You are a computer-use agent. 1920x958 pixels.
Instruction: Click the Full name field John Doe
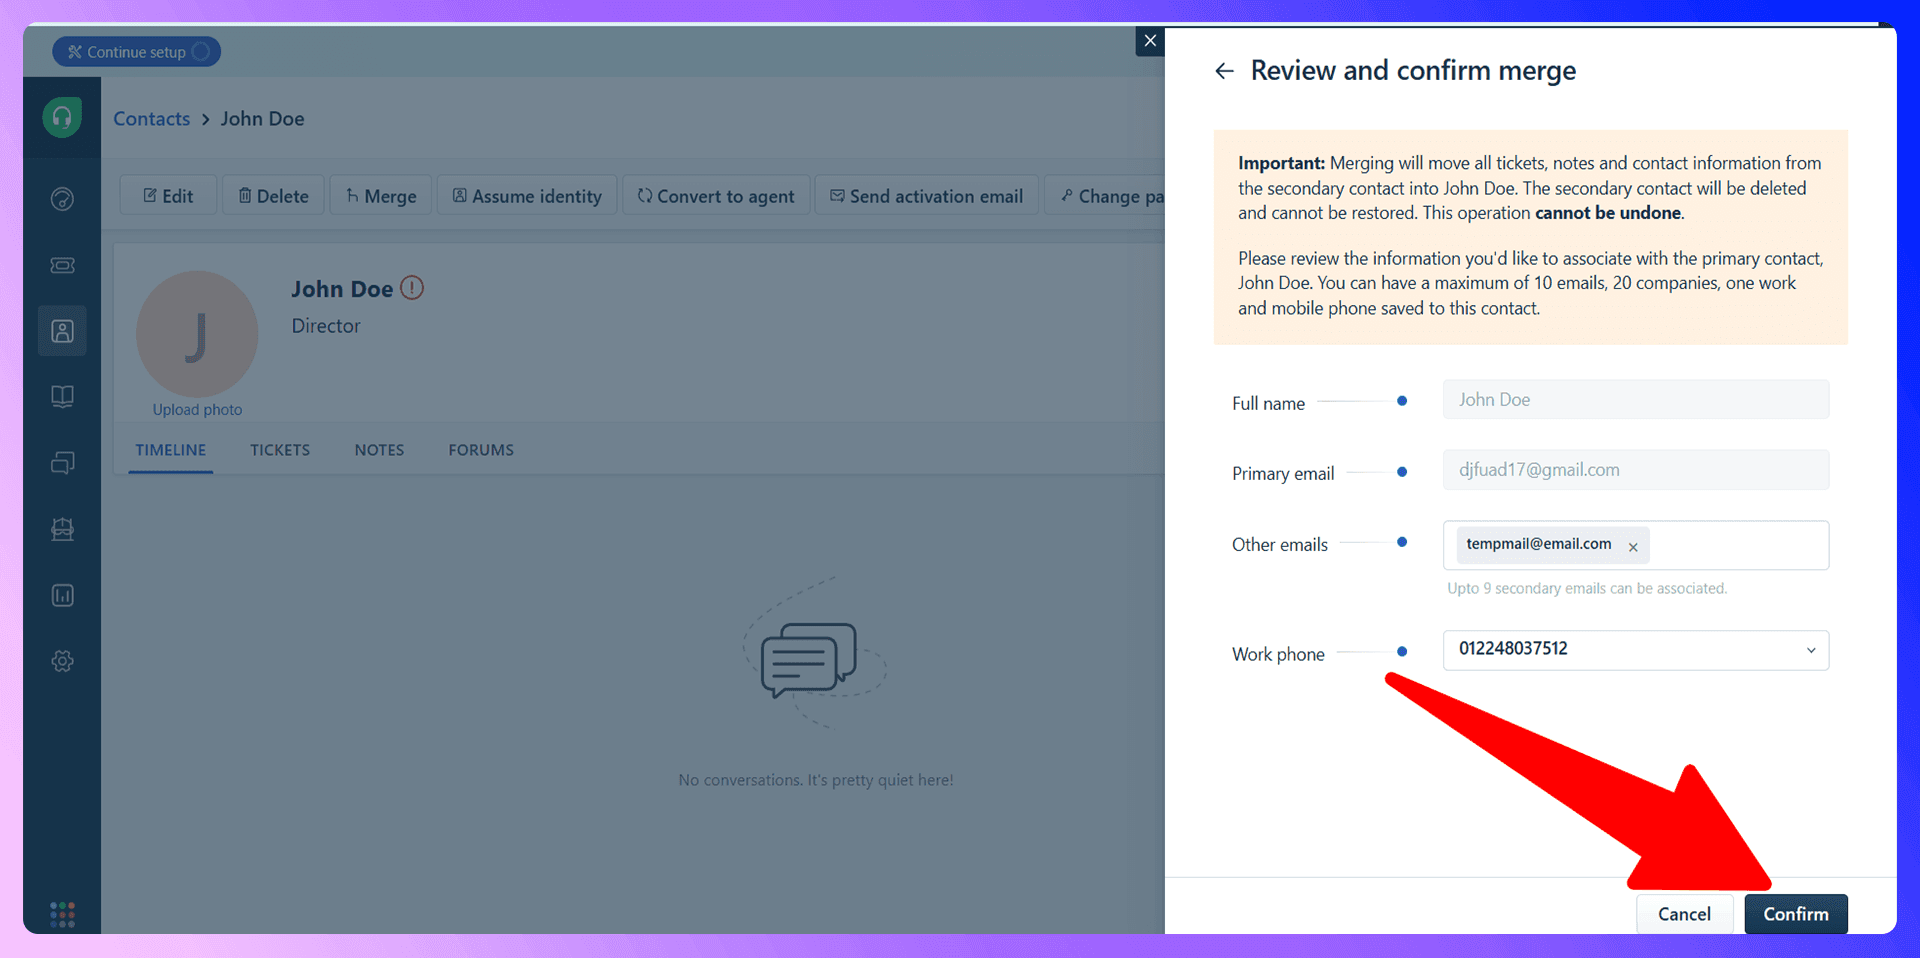[x=1636, y=400]
